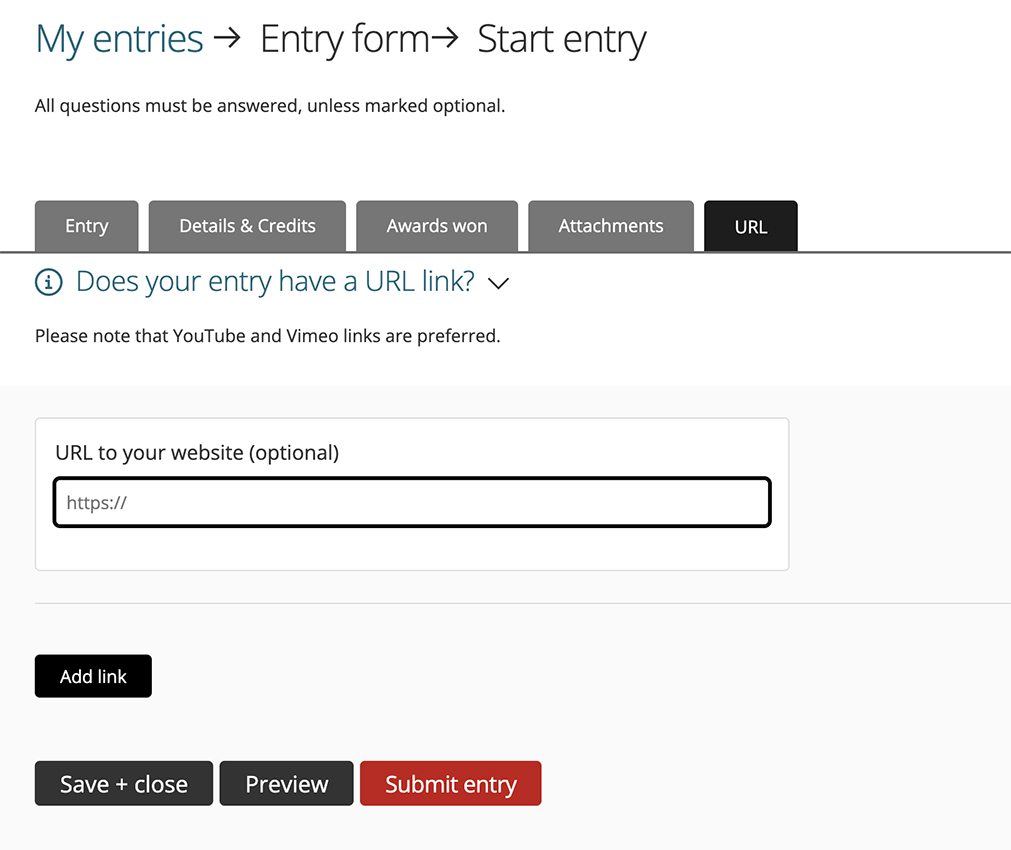Click the YouTube and Vimeo preference note
The width and height of the screenshot is (1011, 850).
268,336
